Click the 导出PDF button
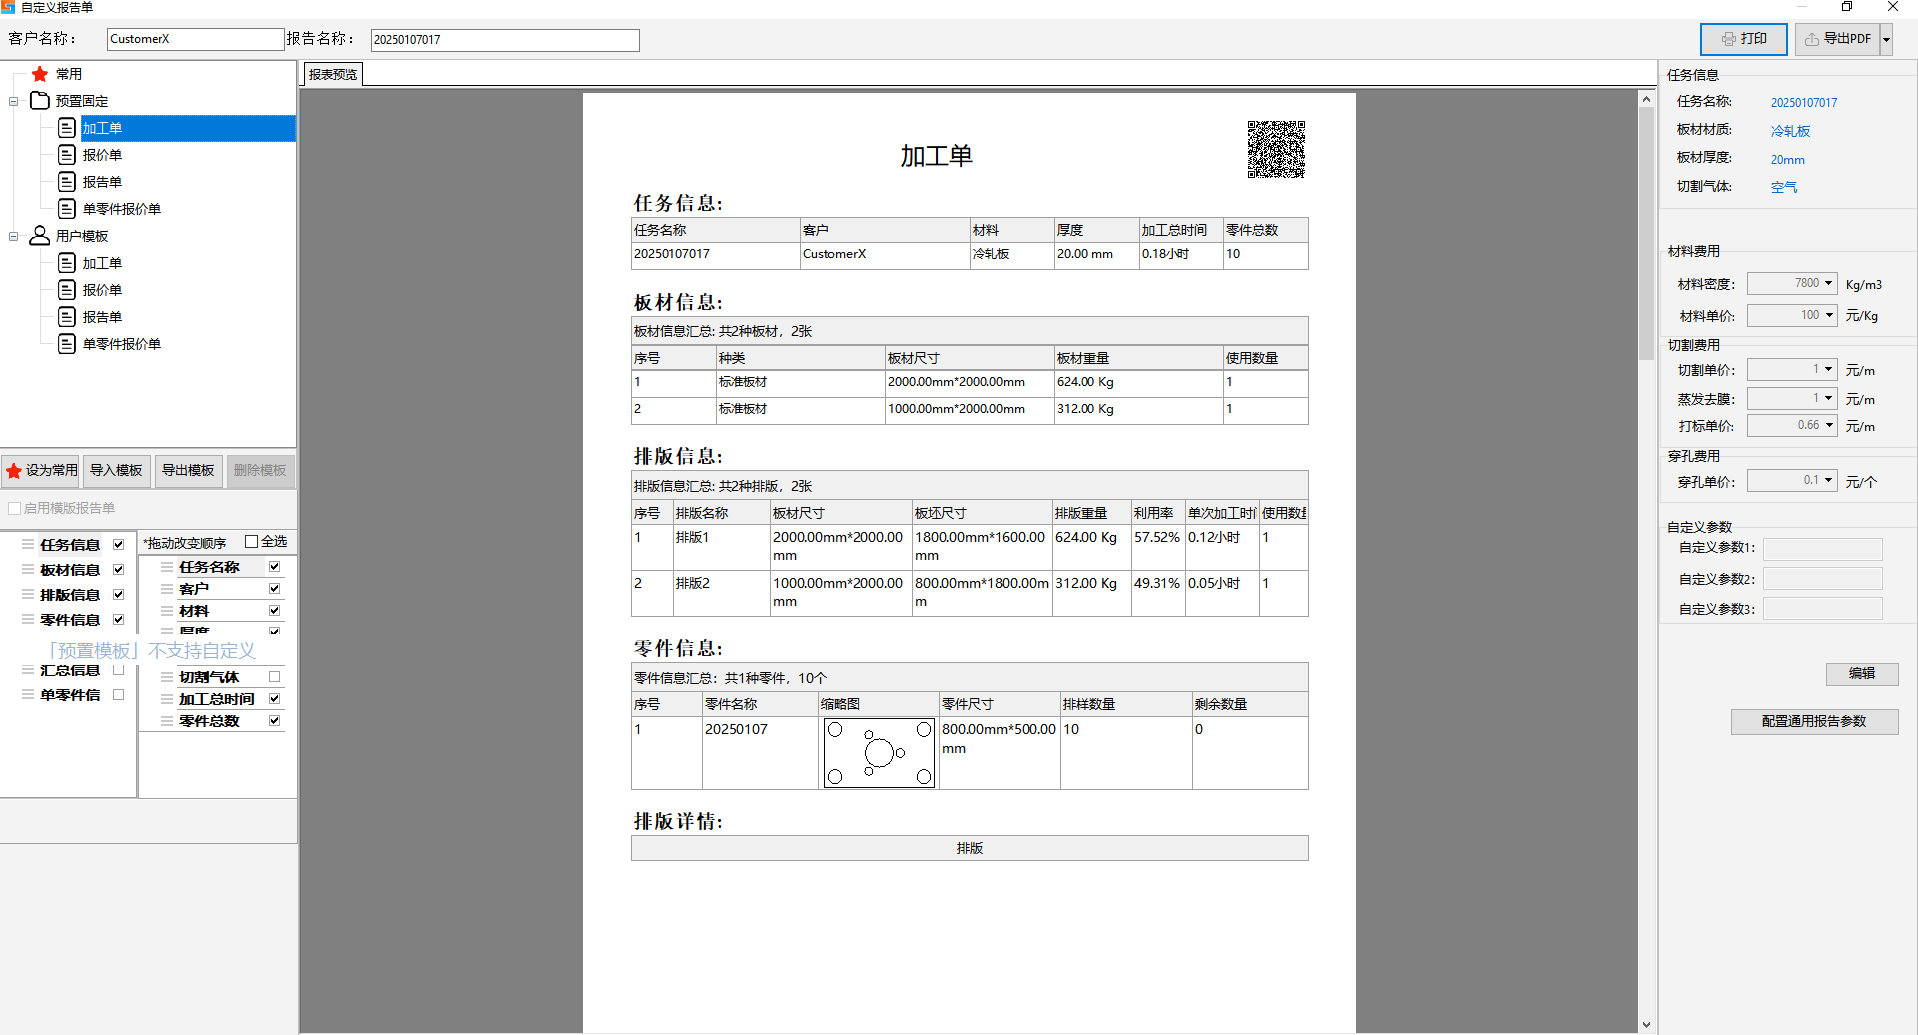Viewport: 1918px width, 1035px height. (1838, 39)
